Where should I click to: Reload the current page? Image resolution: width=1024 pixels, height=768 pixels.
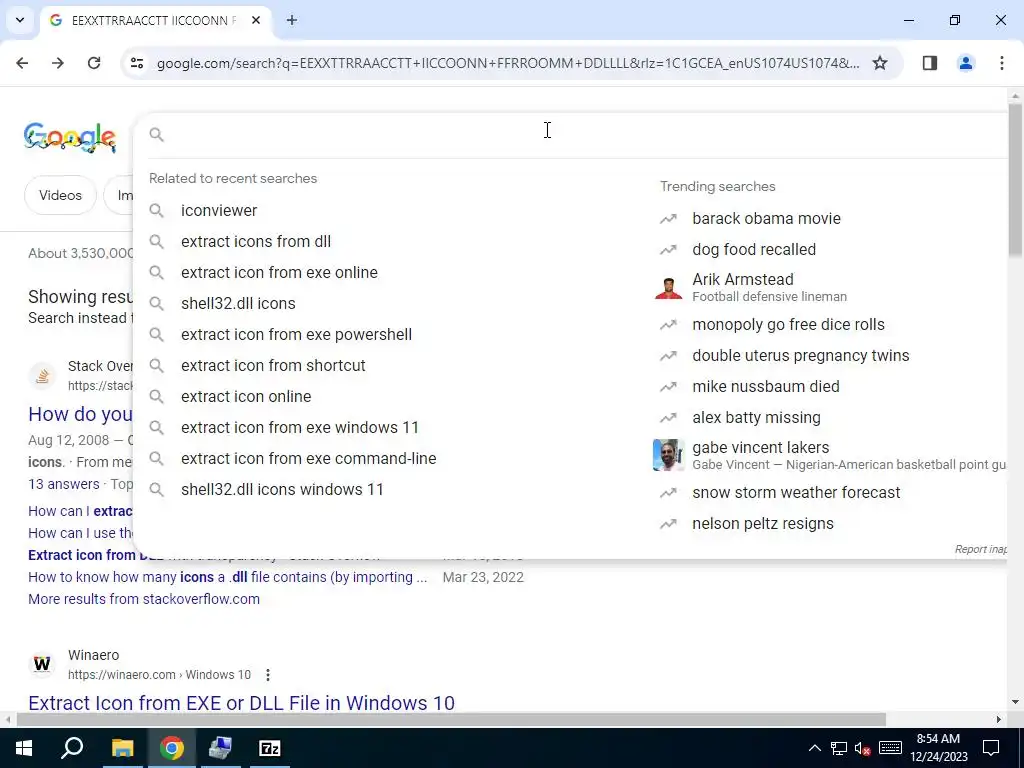point(94,63)
